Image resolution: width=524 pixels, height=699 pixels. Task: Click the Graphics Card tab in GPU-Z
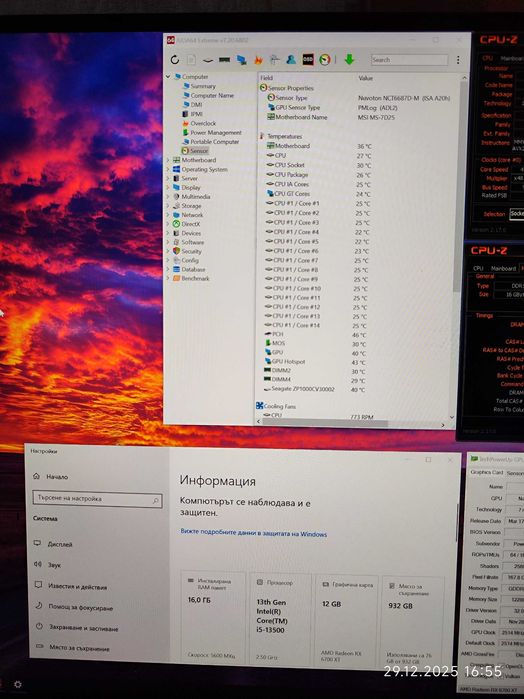[x=487, y=472]
